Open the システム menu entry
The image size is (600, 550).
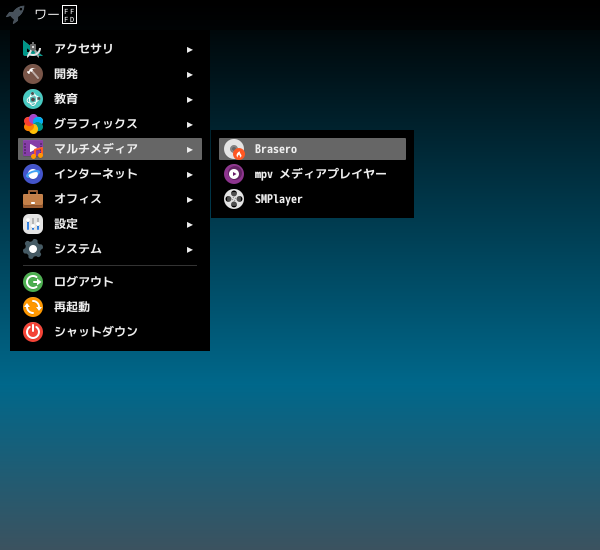coord(110,249)
